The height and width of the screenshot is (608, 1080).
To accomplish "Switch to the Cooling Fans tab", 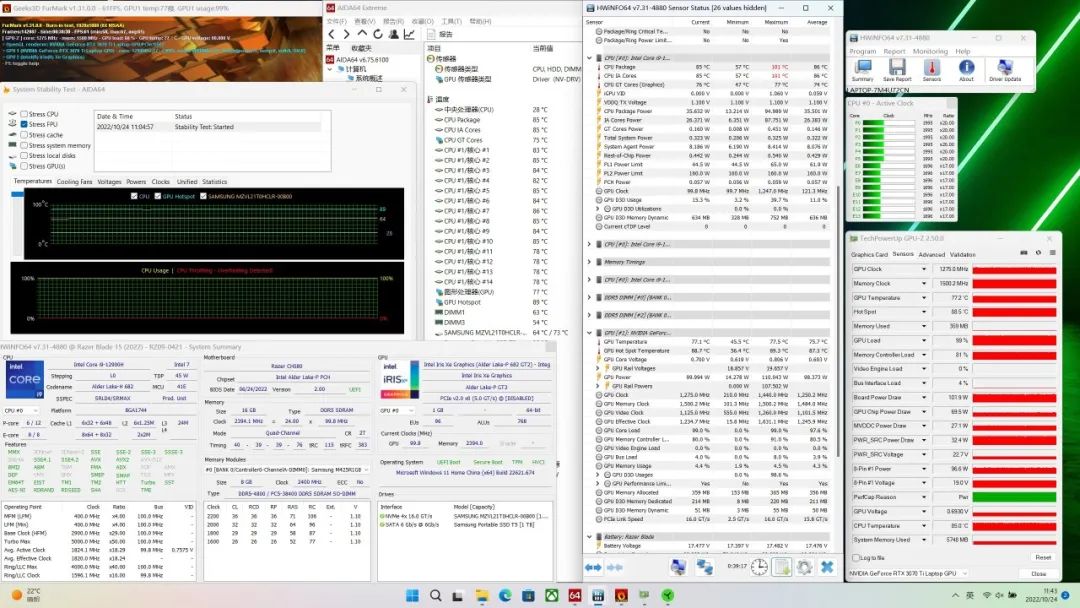I will [74, 182].
